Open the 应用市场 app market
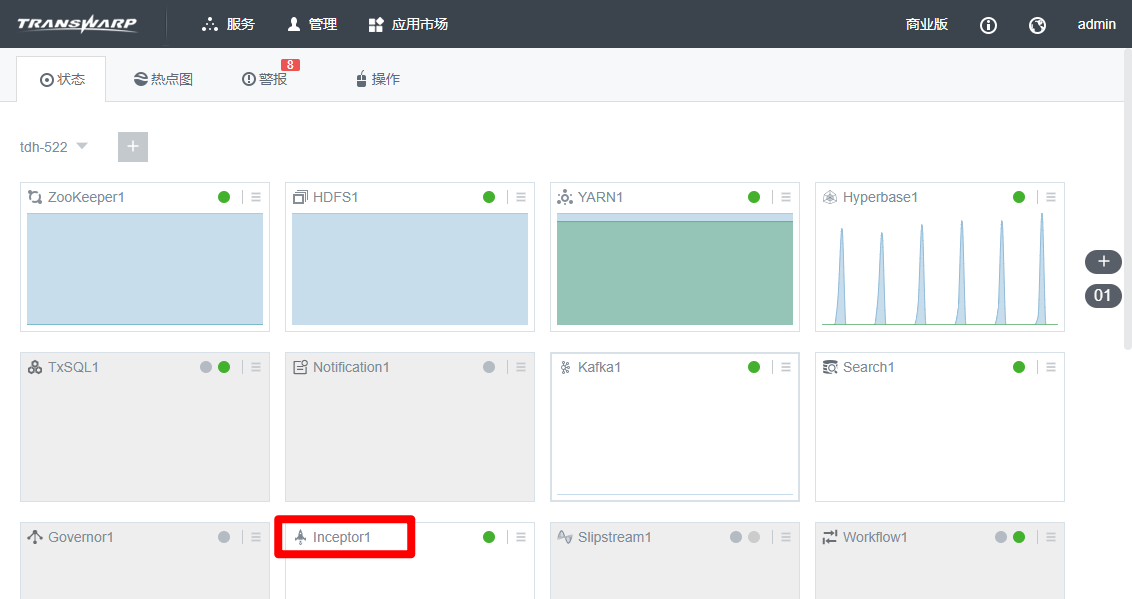The height and width of the screenshot is (599, 1132). click(408, 24)
